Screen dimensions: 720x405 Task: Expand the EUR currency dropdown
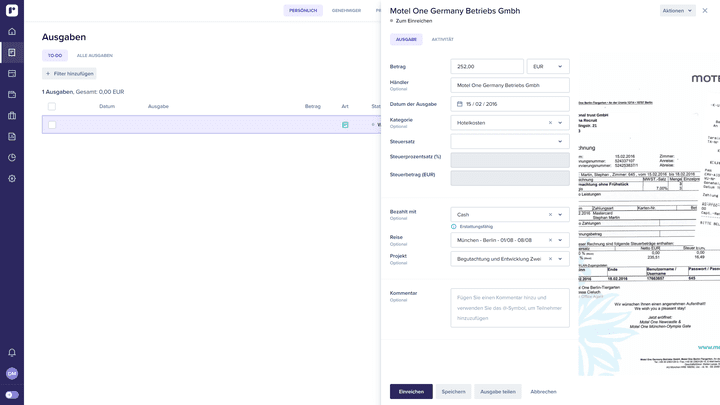coord(548,66)
